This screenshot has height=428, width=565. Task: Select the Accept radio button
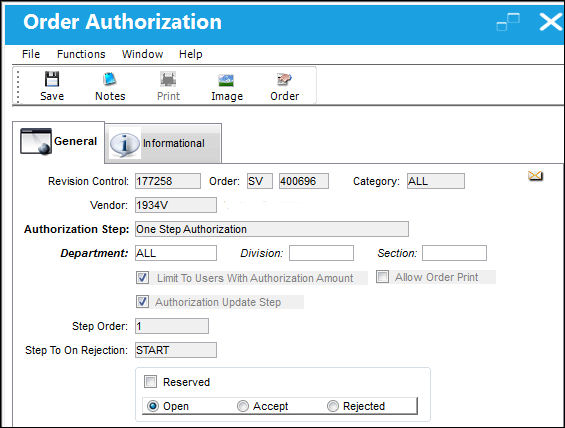(243, 406)
